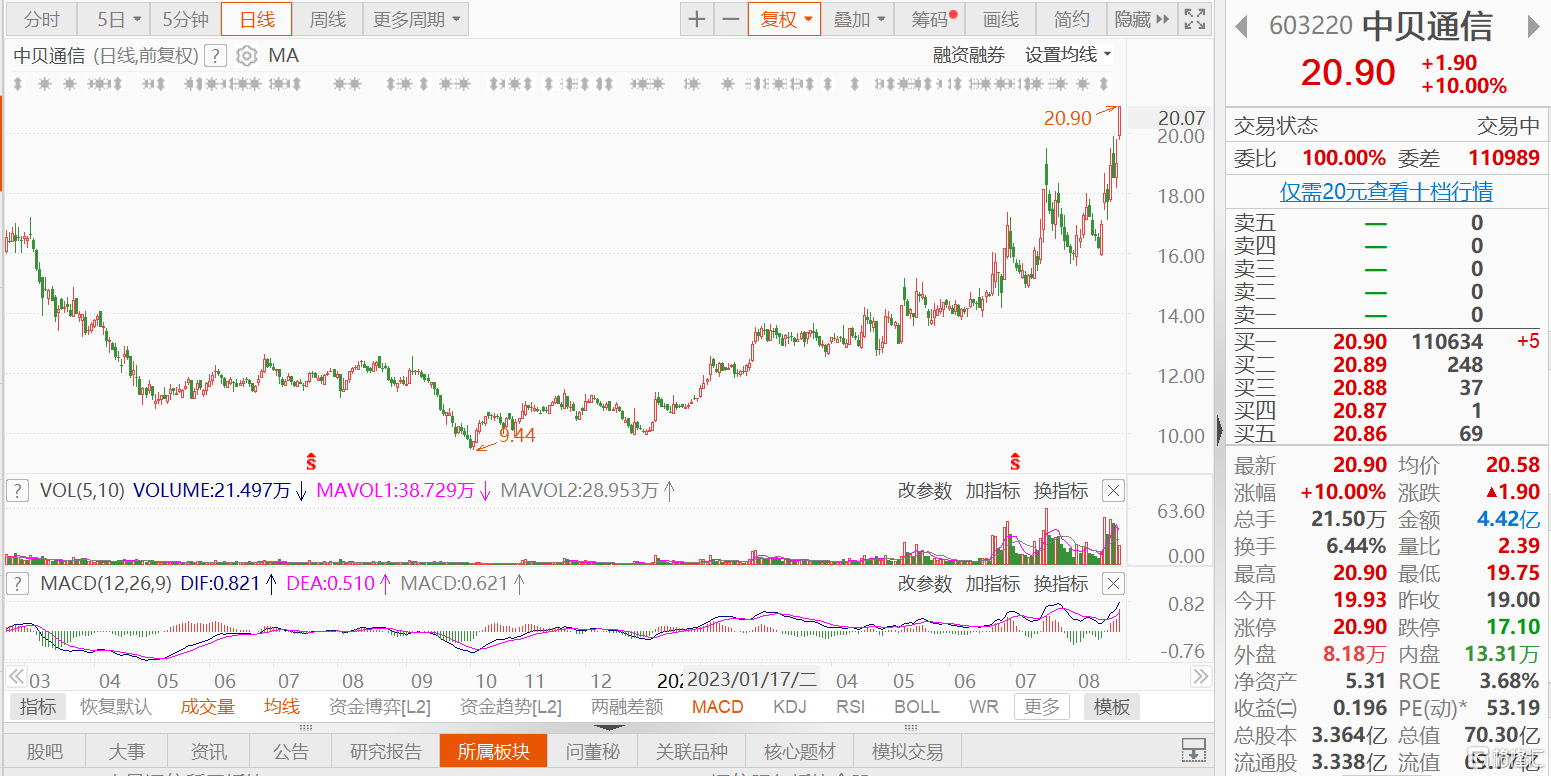
Task: Toggle fullscreen chart expand icon
Action: [x=1194, y=19]
